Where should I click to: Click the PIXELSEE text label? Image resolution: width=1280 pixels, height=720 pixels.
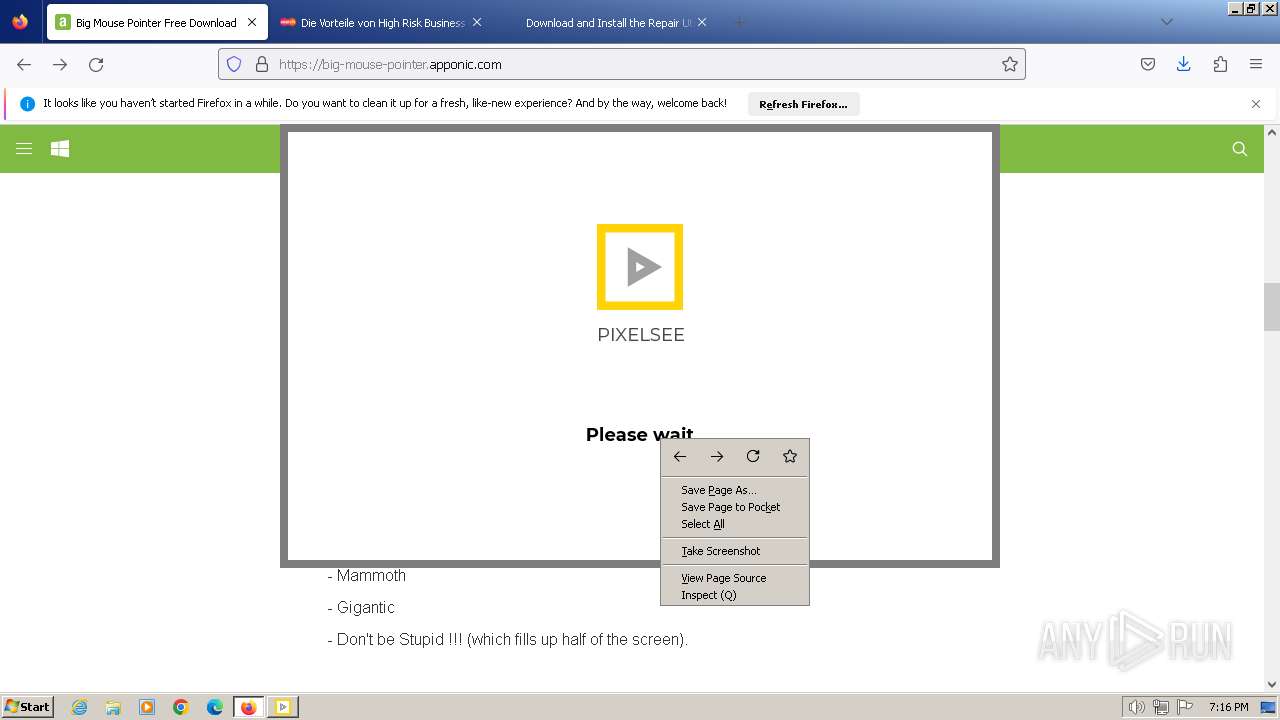click(x=641, y=335)
